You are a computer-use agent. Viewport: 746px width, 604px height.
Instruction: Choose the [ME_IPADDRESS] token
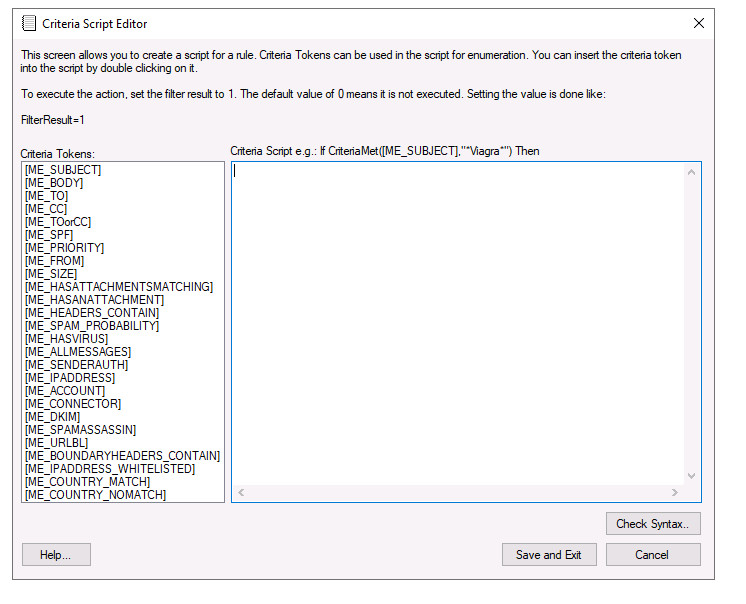point(70,378)
